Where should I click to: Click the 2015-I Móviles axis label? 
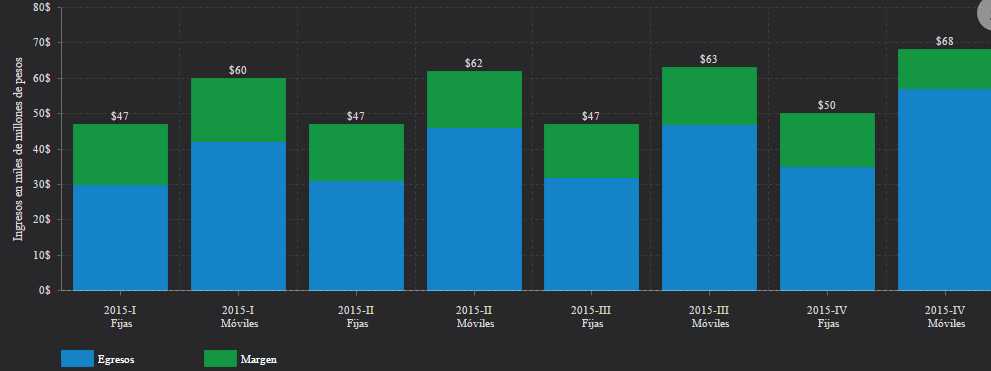coord(239,317)
